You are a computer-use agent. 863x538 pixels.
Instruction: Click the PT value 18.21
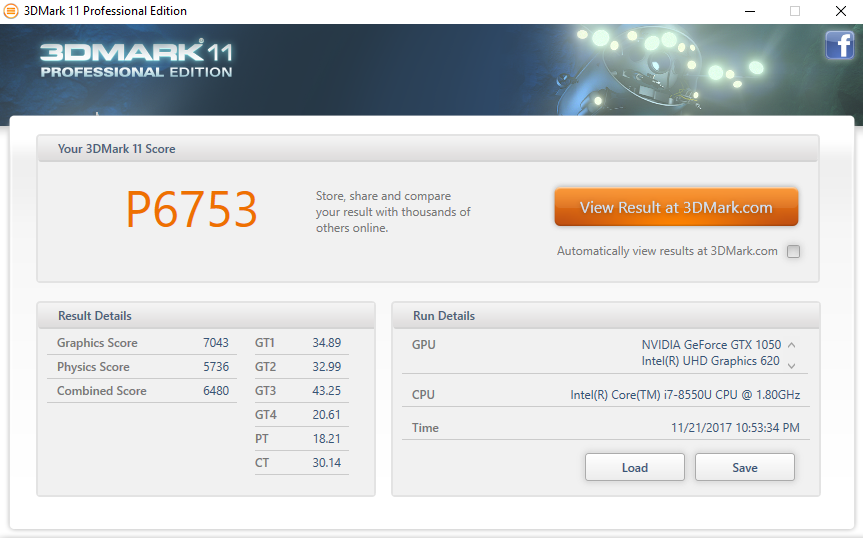coord(326,439)
